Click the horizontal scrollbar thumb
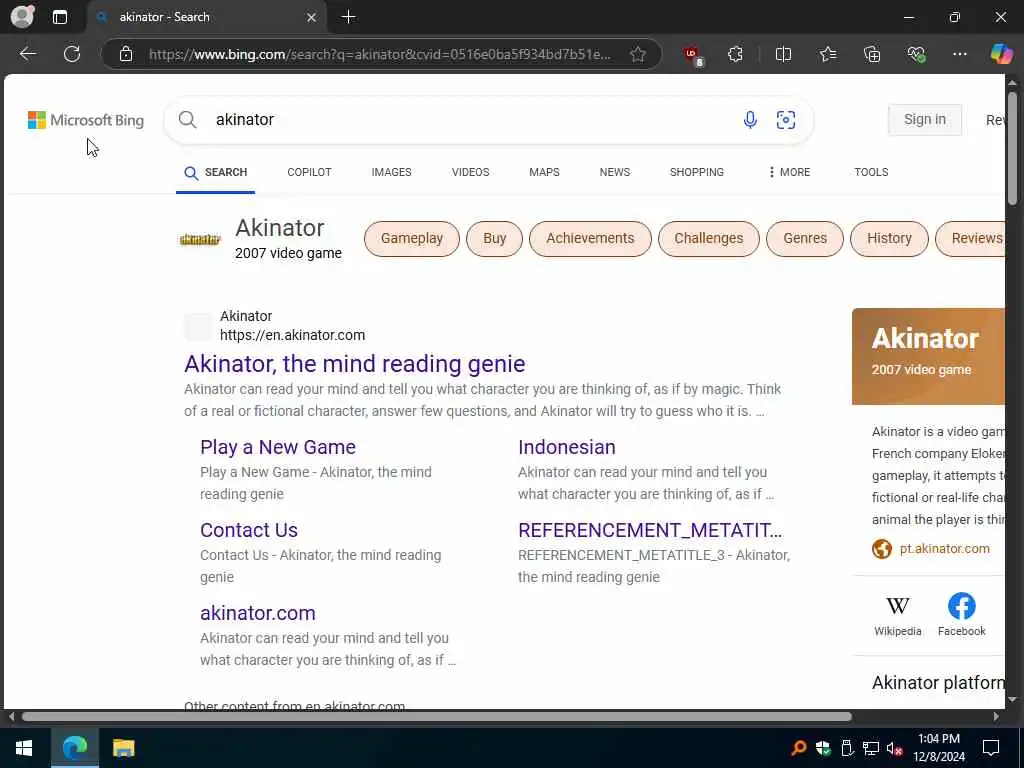This screenshot has width=1024, height=768. 436,716
